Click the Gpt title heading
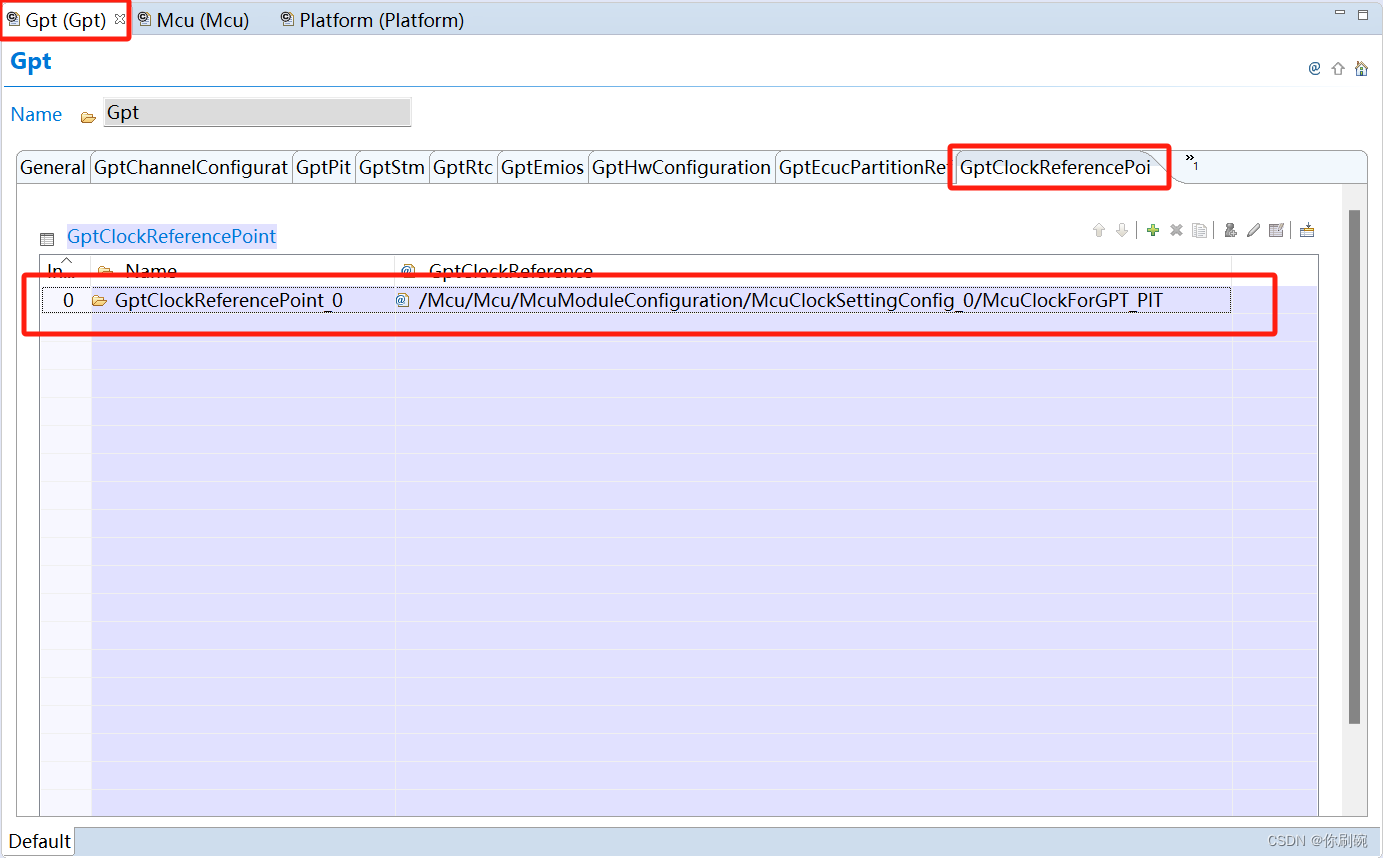This screenshot has height=858, width=1383. pyautogui.click(x=31, y=61)
